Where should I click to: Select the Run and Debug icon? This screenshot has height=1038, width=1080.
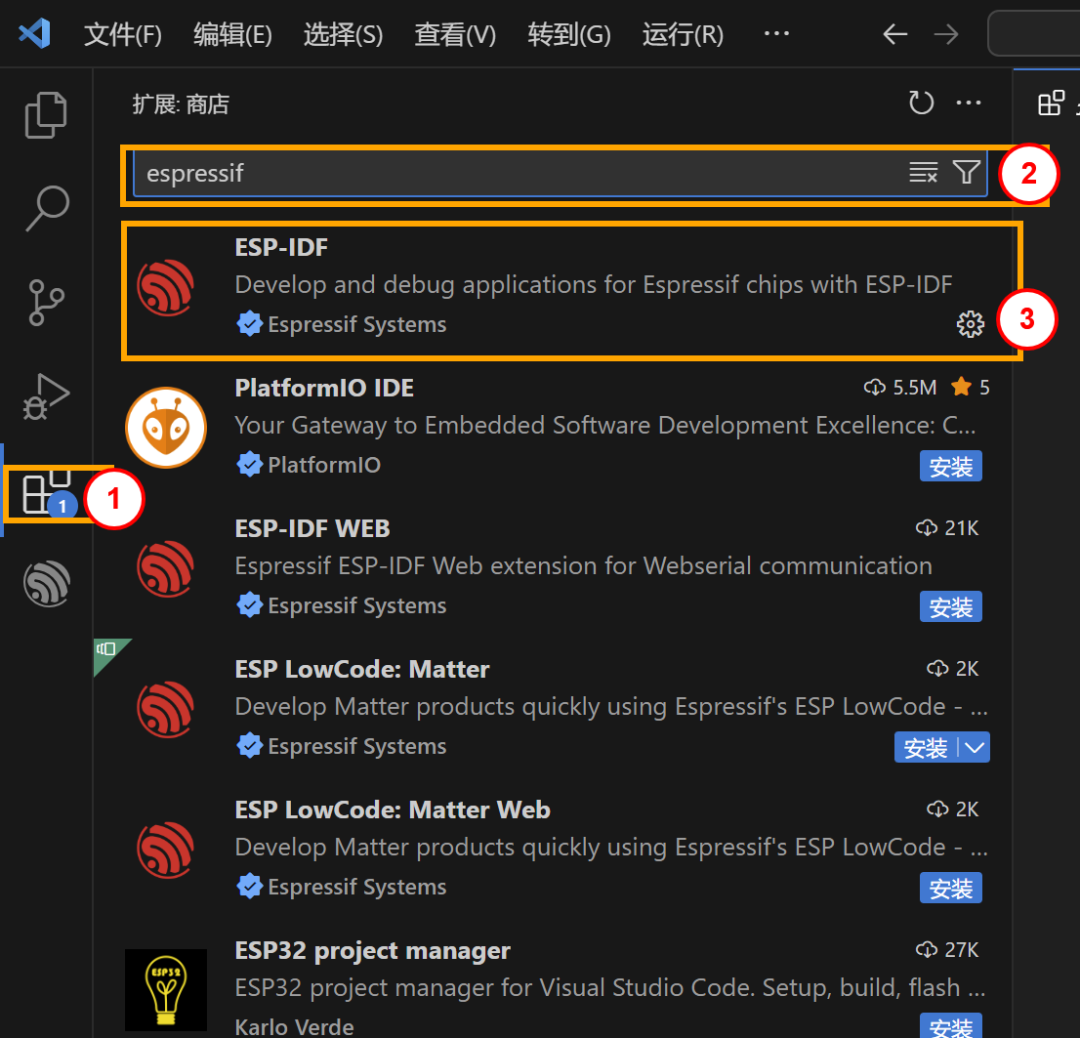point(46,396)
